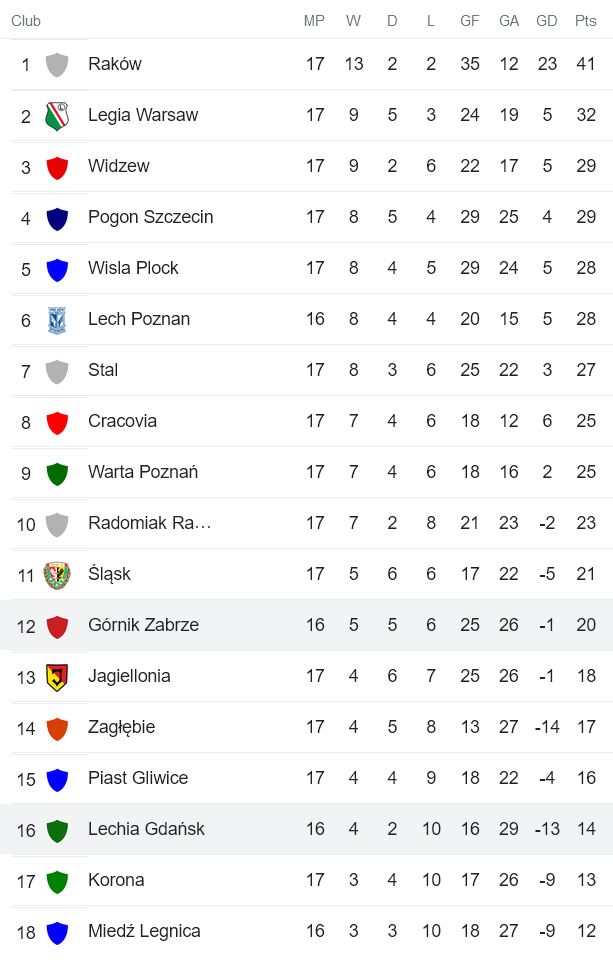Select the red Widzew shield crest
613x971 pixels.
57,165
